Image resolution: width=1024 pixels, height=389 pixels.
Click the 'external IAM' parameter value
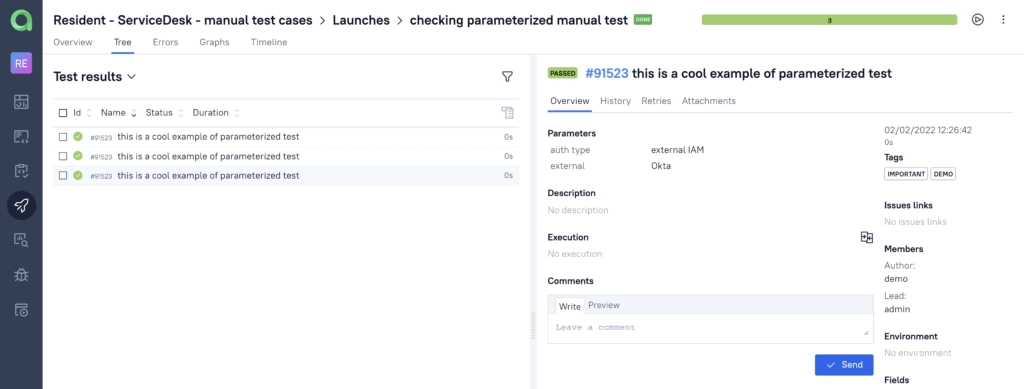(677, 150)
